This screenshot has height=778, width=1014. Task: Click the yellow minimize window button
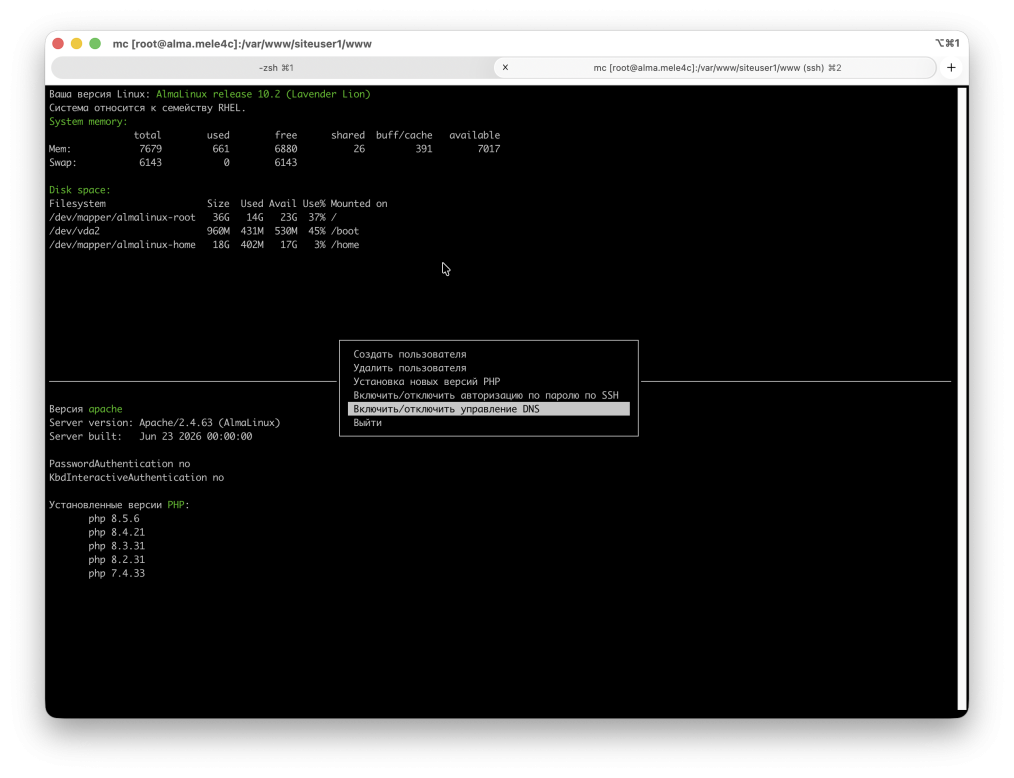point(76,43)
